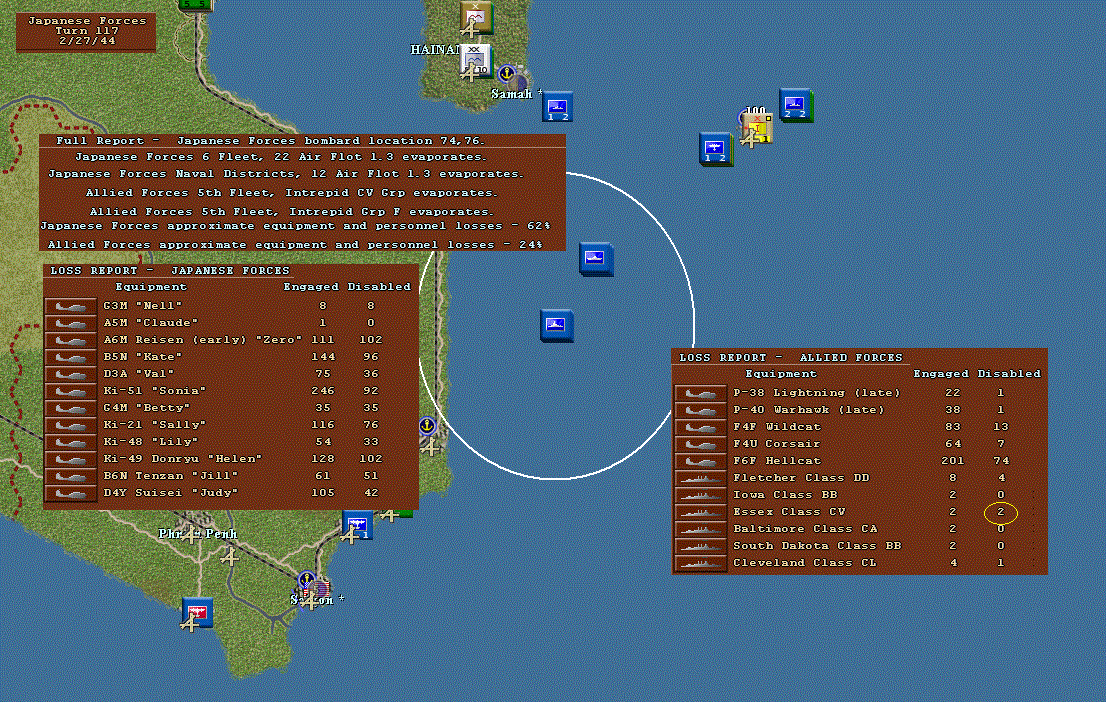Viewport: 1106px width, 702px height.
Task: Click the Baltimore Class CA ship icon
Action: [x=700, y=529]
